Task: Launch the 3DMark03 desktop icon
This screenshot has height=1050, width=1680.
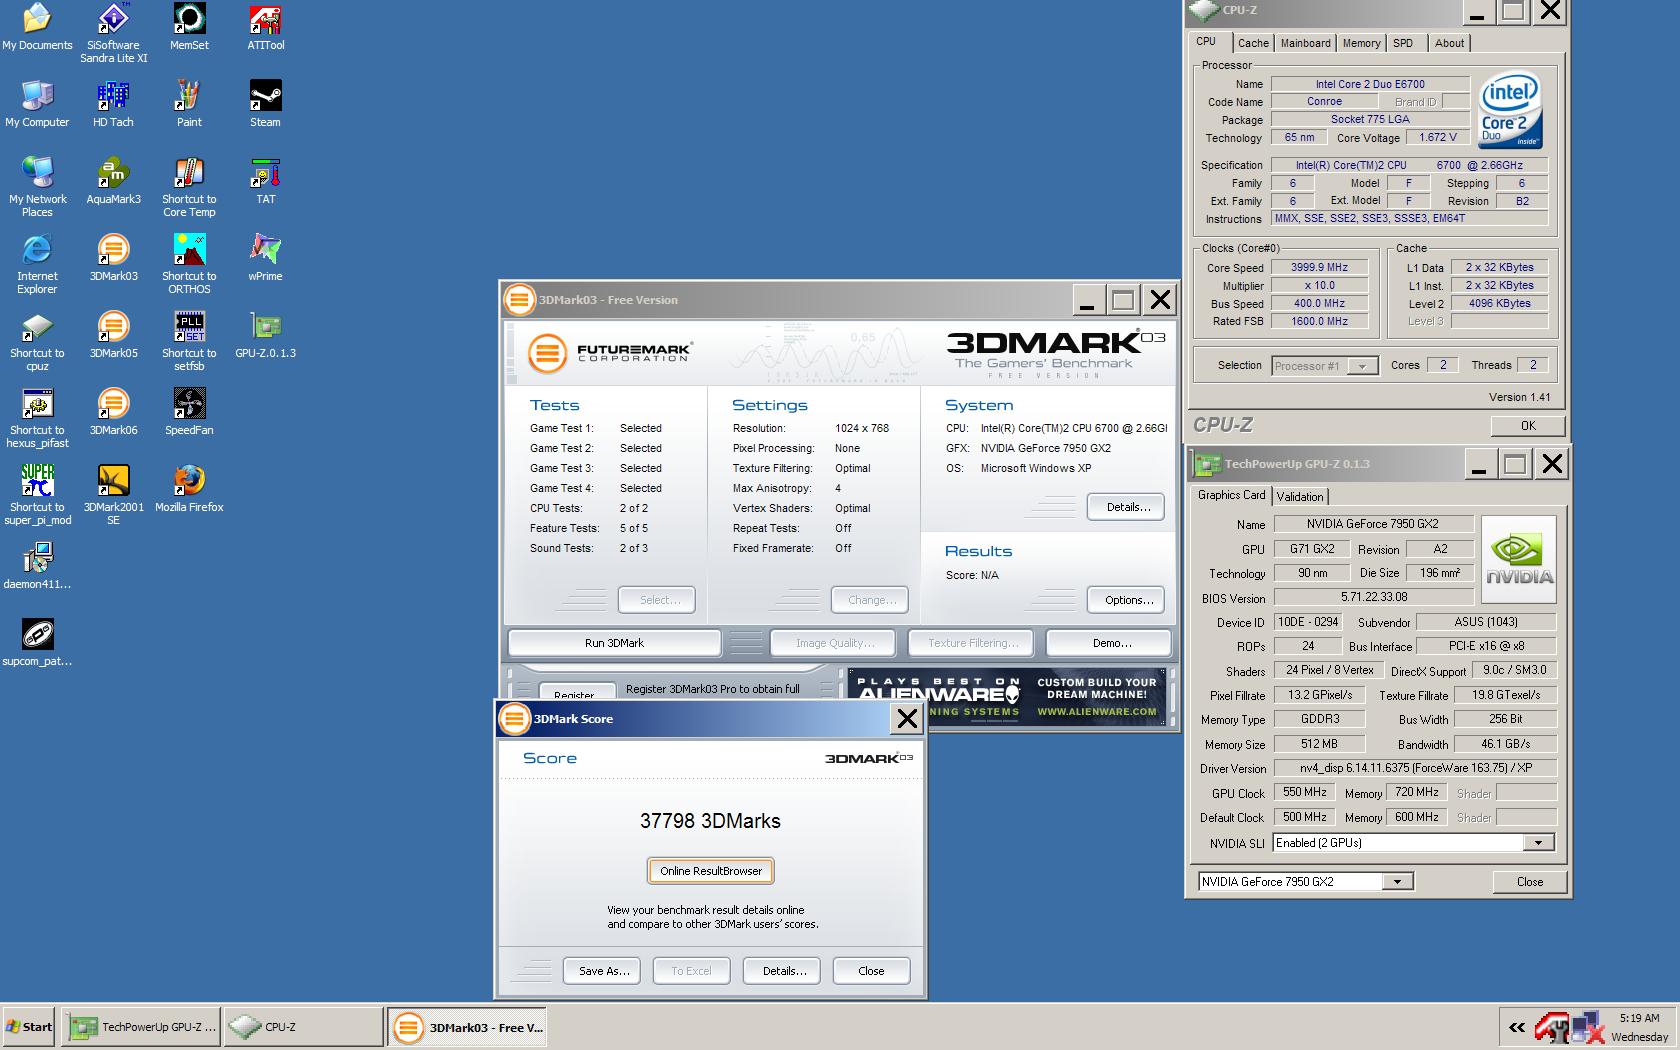Action: click(x=113, y=258)
